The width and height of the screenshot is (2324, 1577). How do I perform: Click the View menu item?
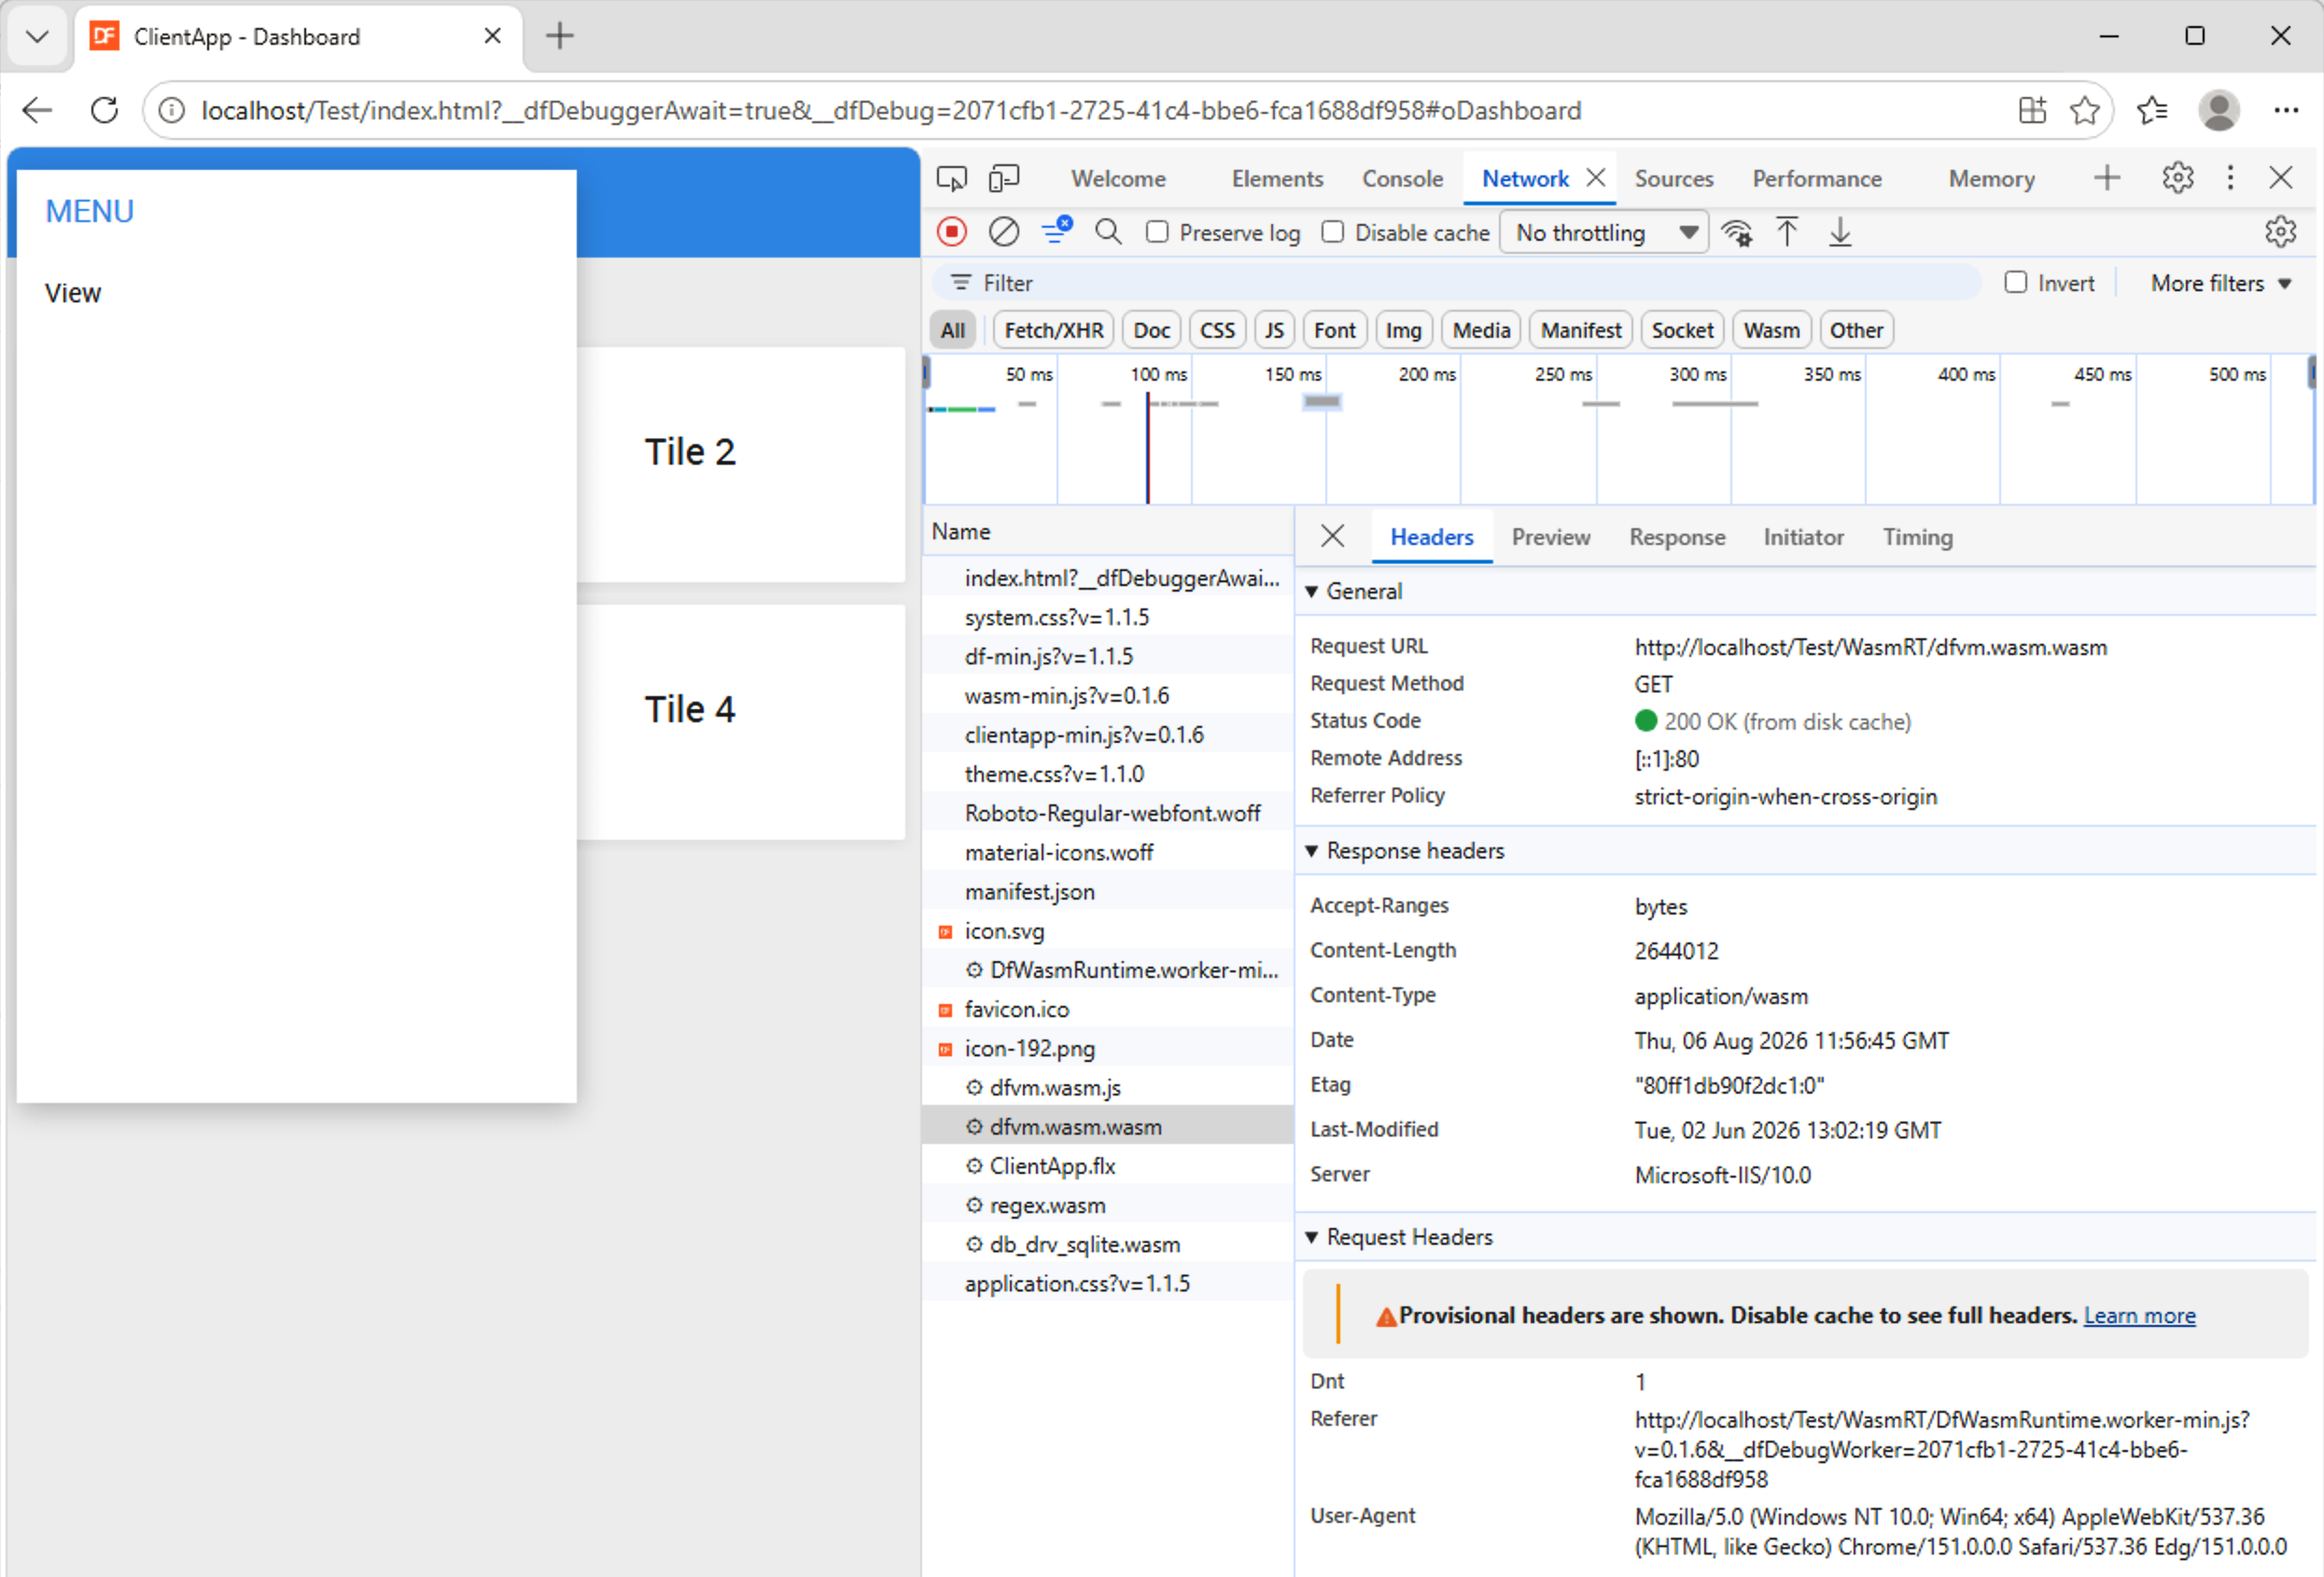(x=73, y=293)
